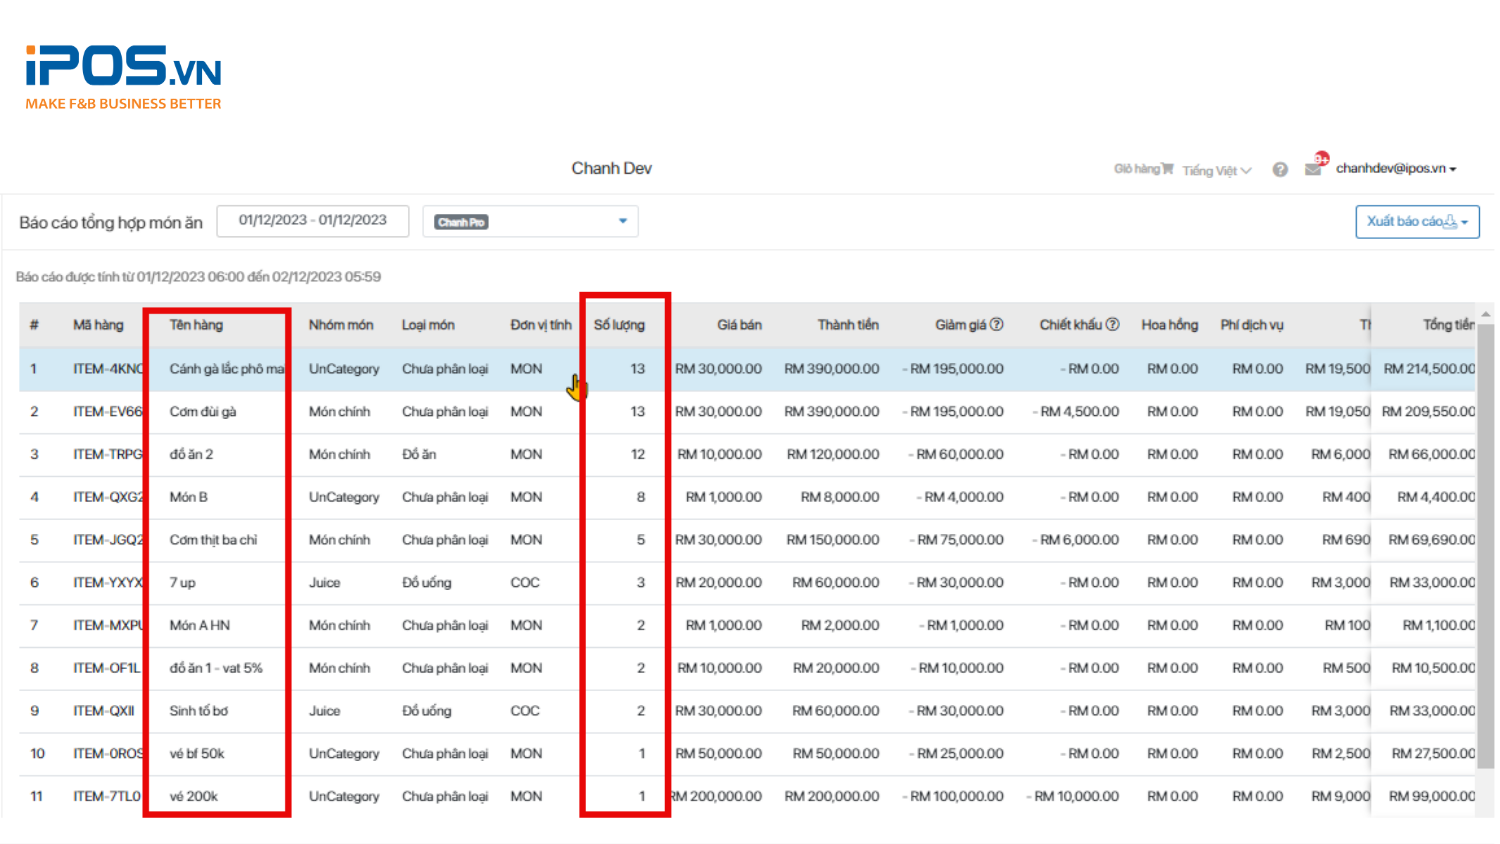Click the iPOS.vn logo

pos(123,77)
